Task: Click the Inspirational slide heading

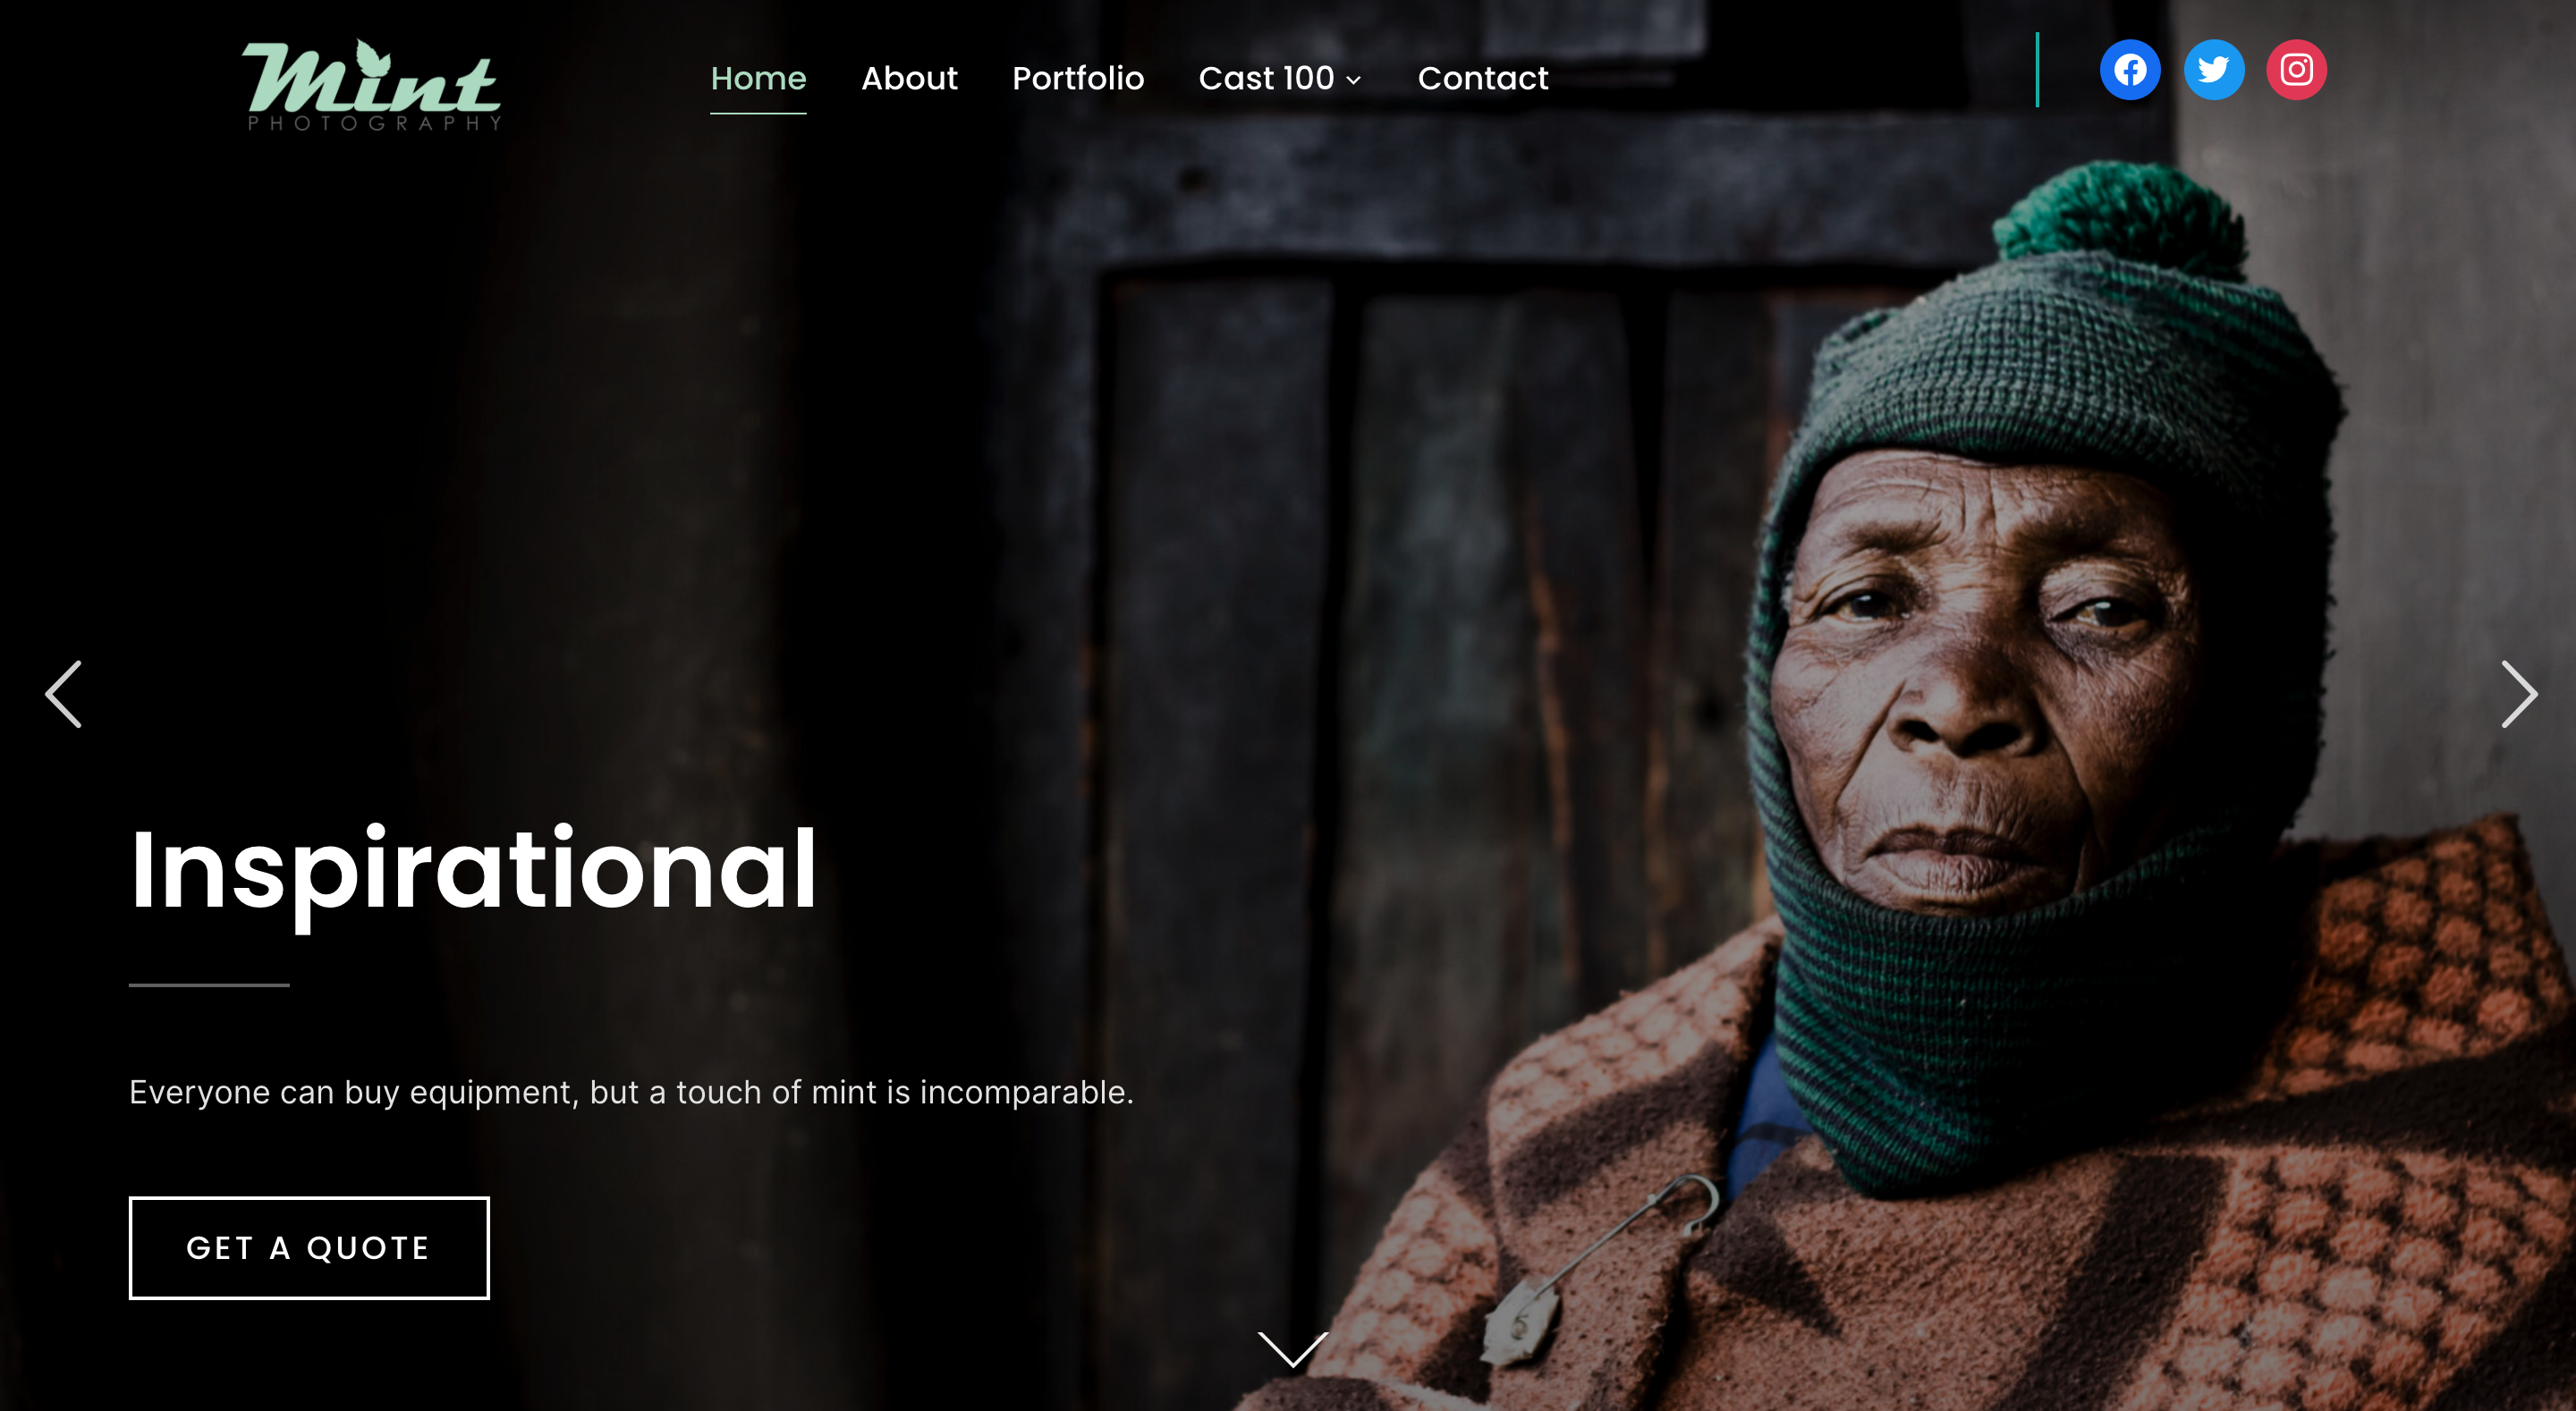Action: pos(474,872)
